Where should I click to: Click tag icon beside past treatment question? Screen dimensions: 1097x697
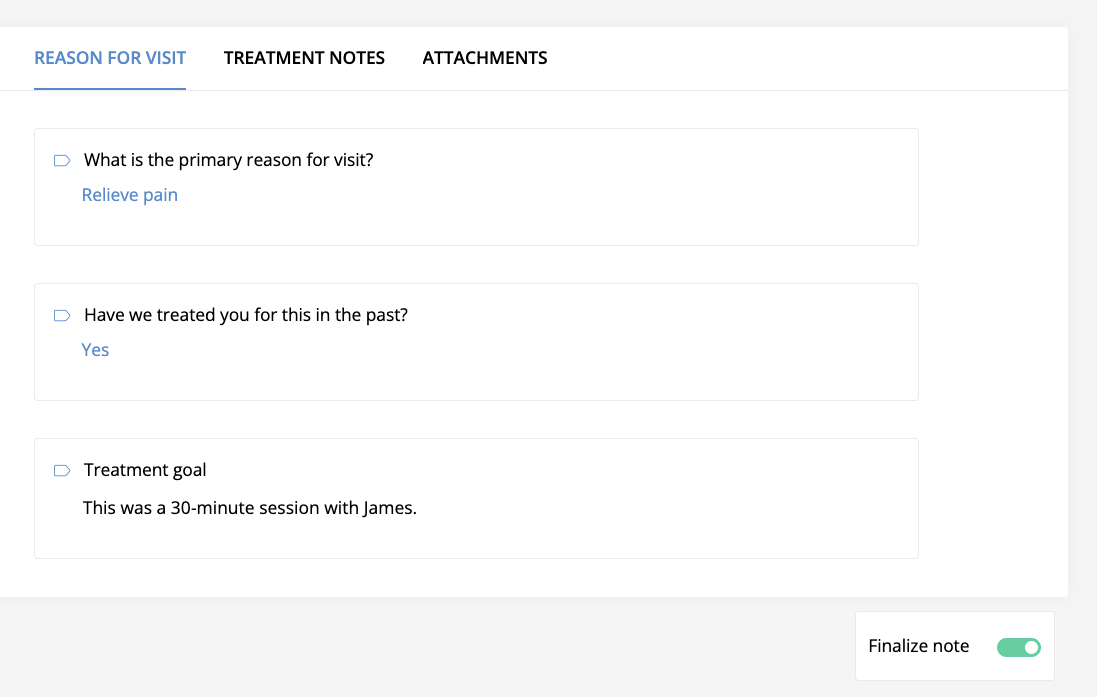pyautogui.click(x=62, y=316)
